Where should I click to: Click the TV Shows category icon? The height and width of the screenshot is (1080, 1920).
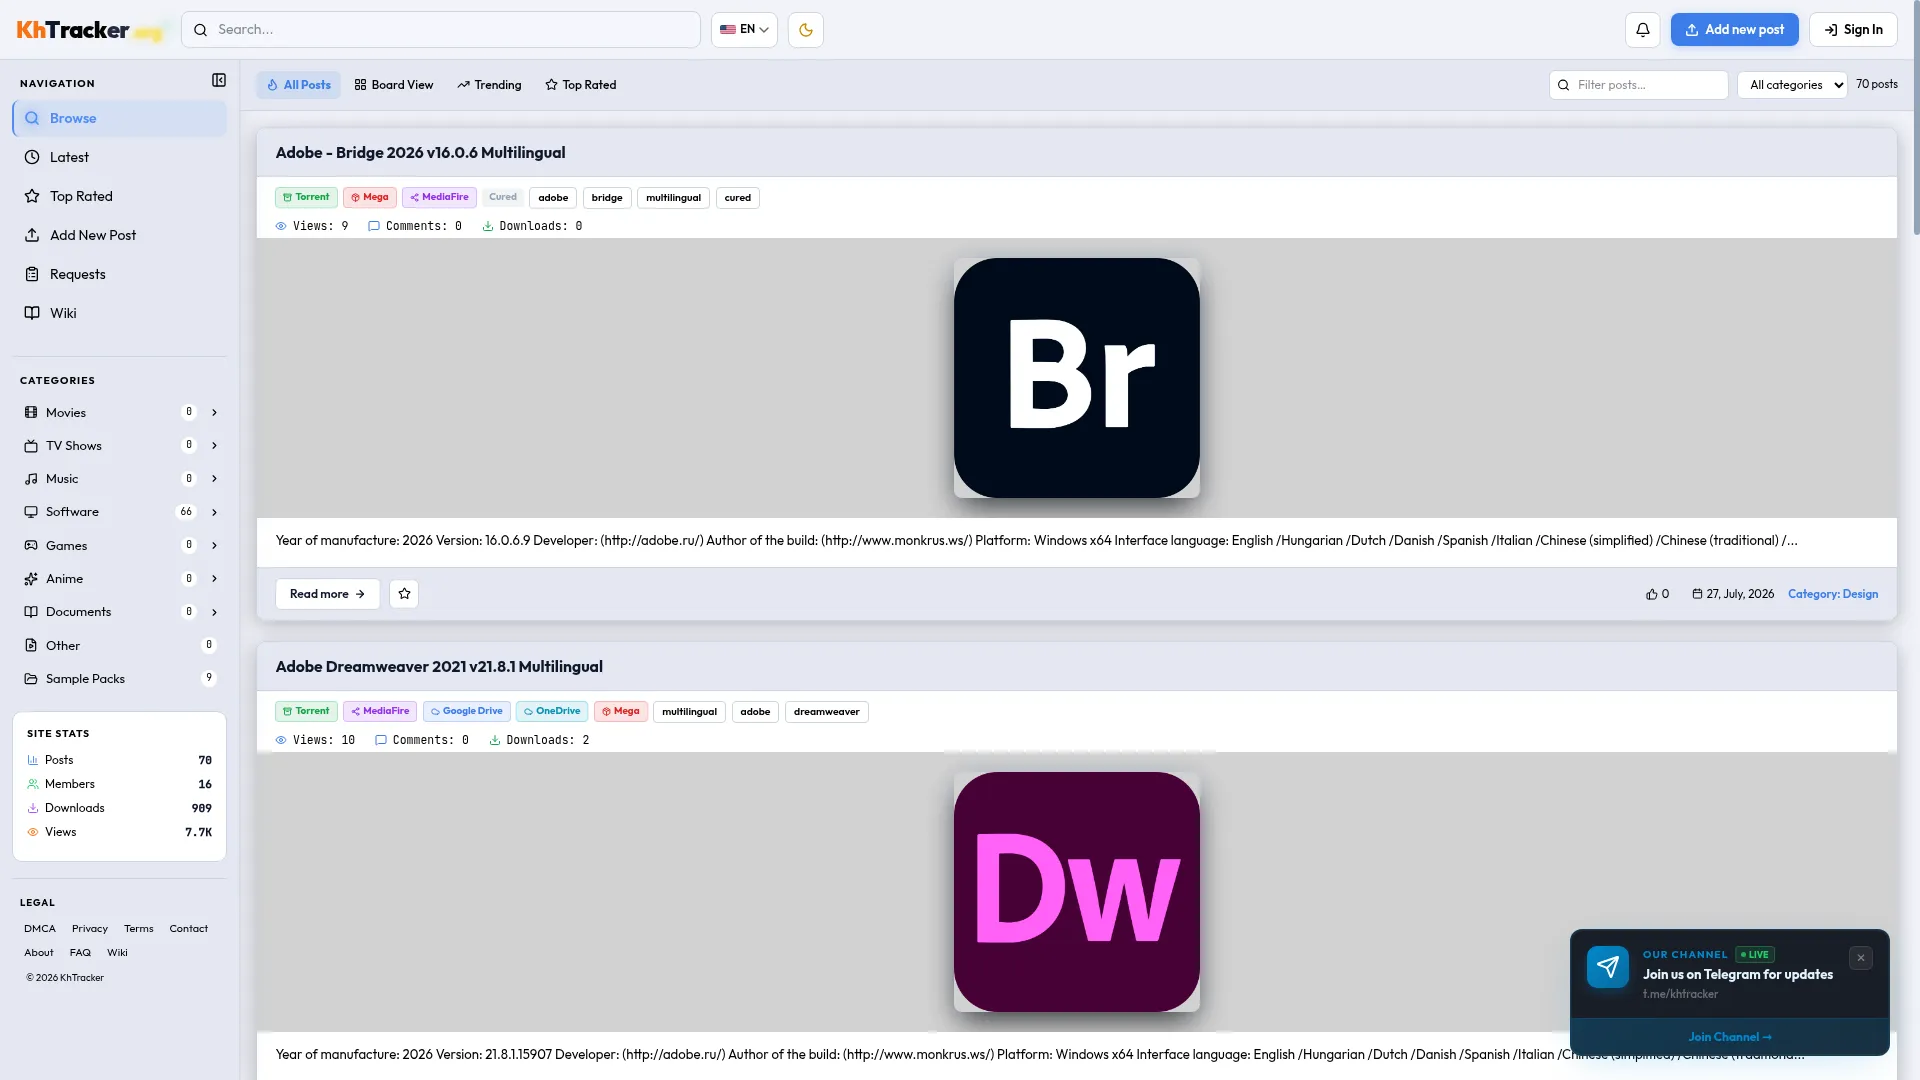31,446
